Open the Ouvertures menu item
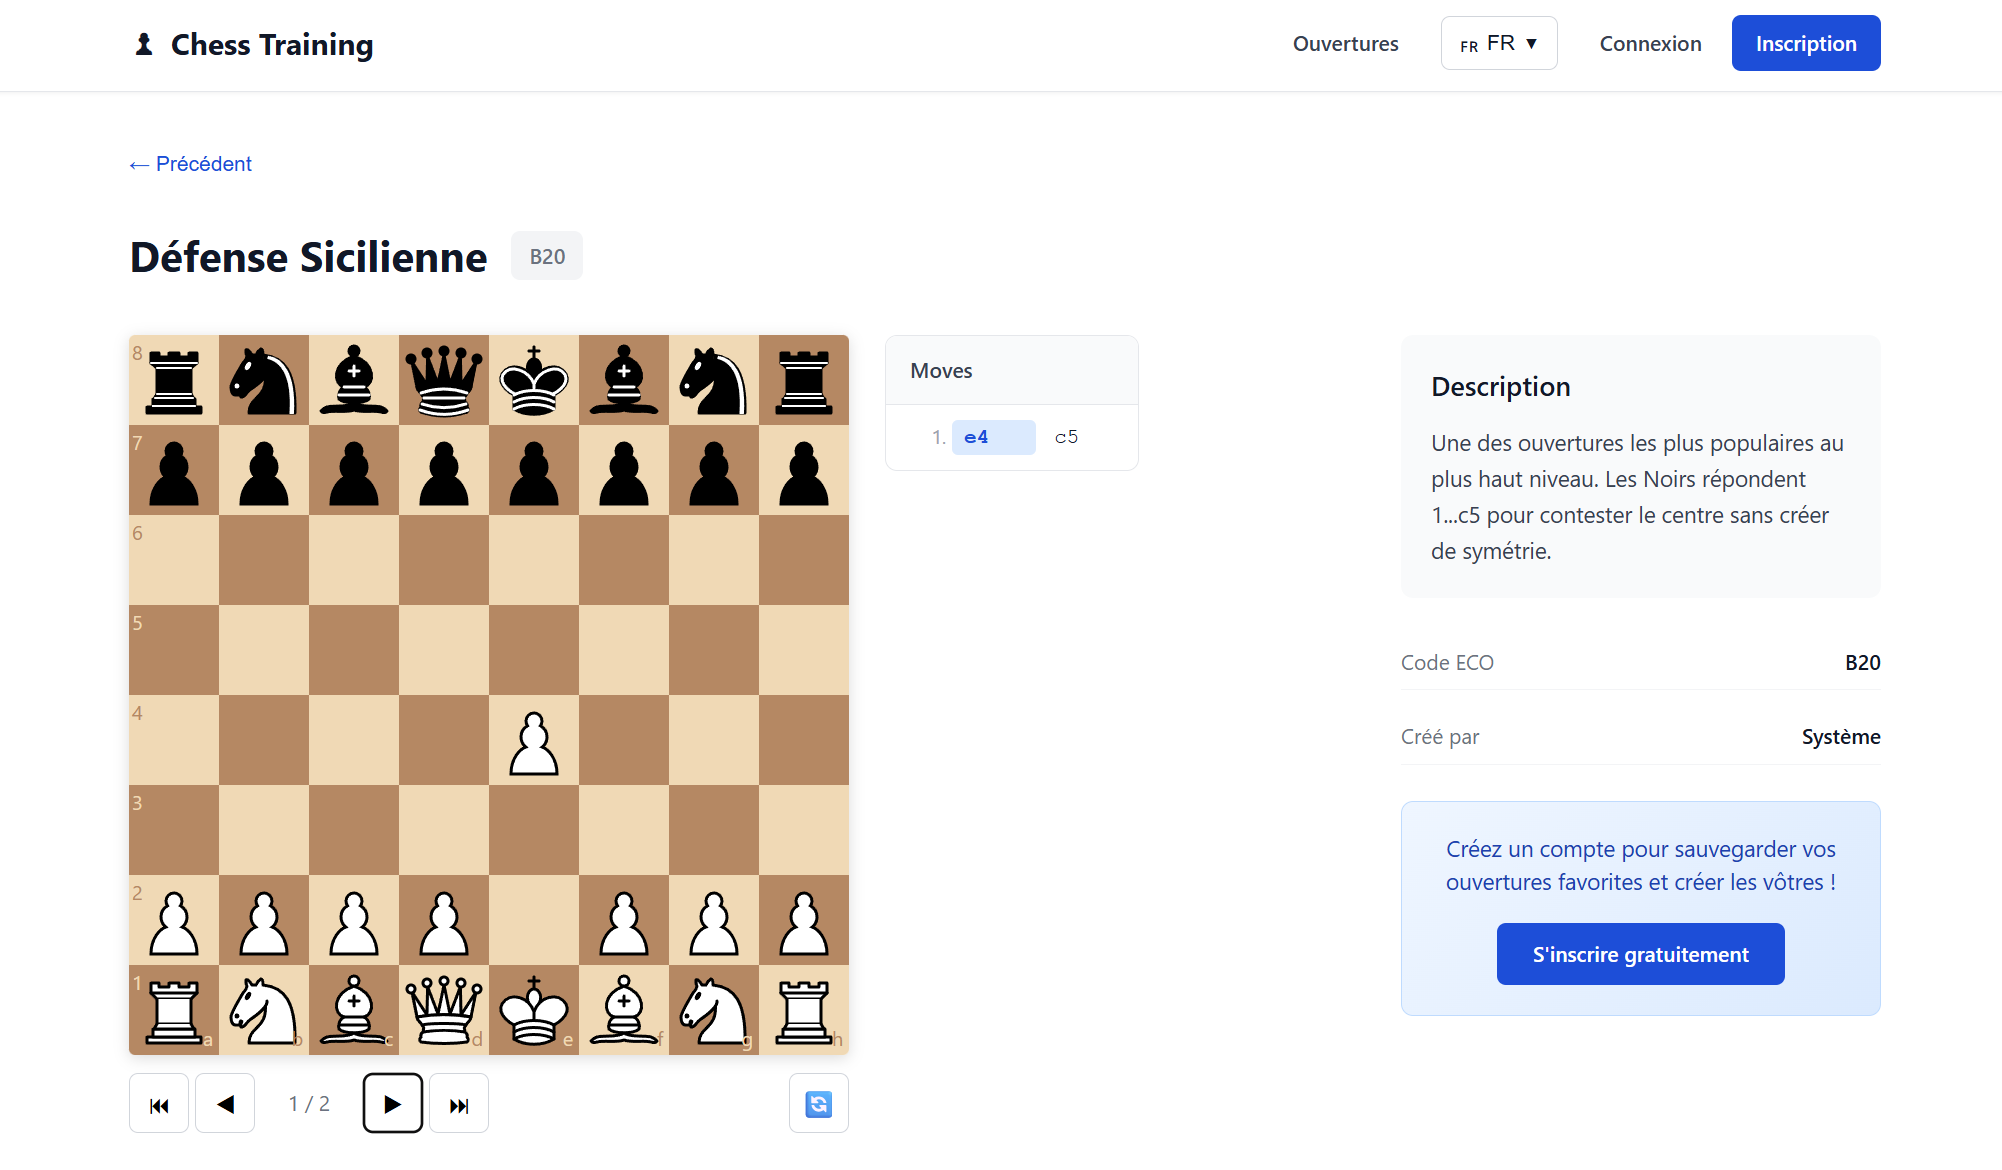Image resolution: width=2002 pixels, height=1170 pixels. tap(1345, 44)
